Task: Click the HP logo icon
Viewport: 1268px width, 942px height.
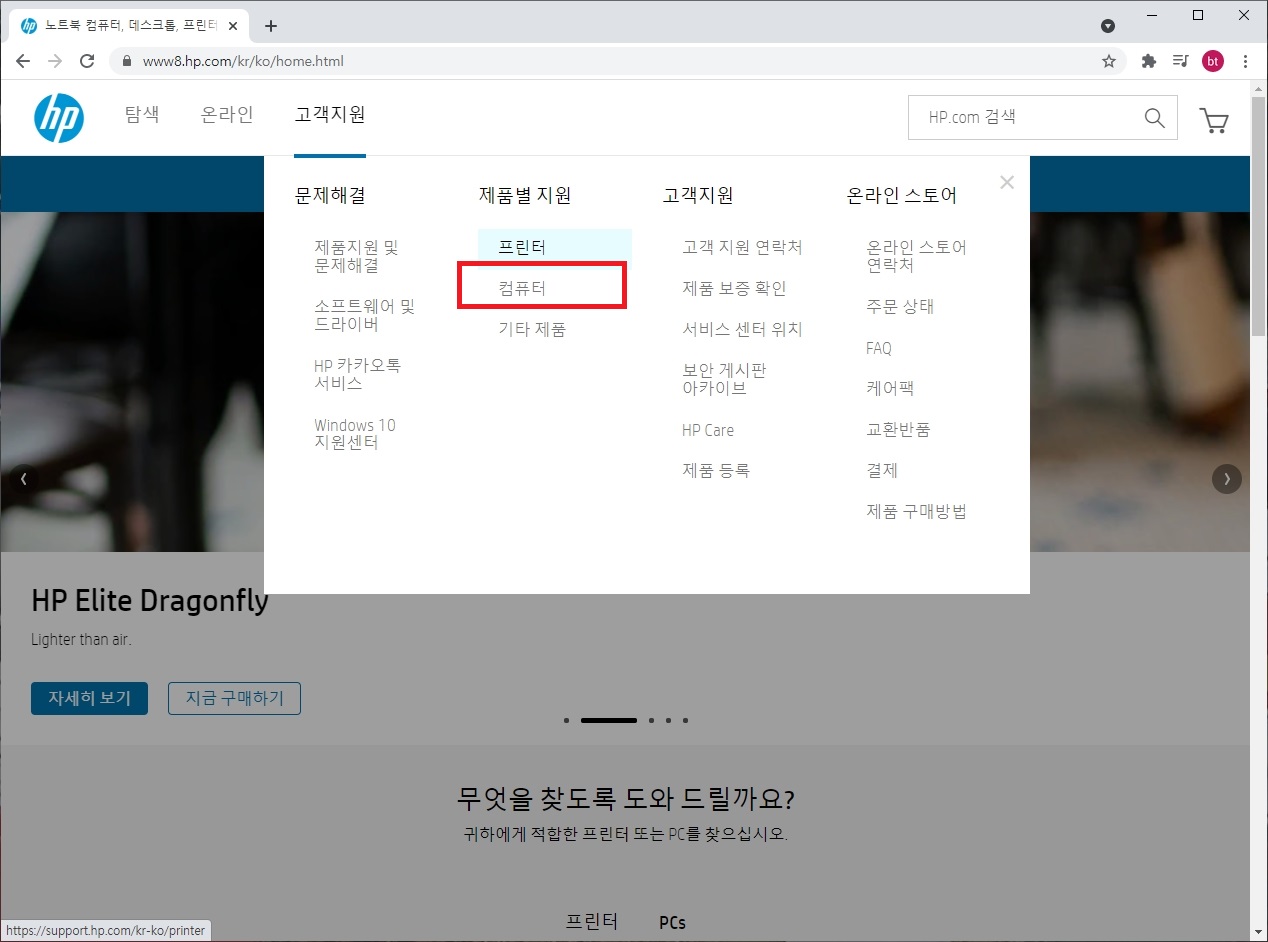Action: tap(59, 118)
